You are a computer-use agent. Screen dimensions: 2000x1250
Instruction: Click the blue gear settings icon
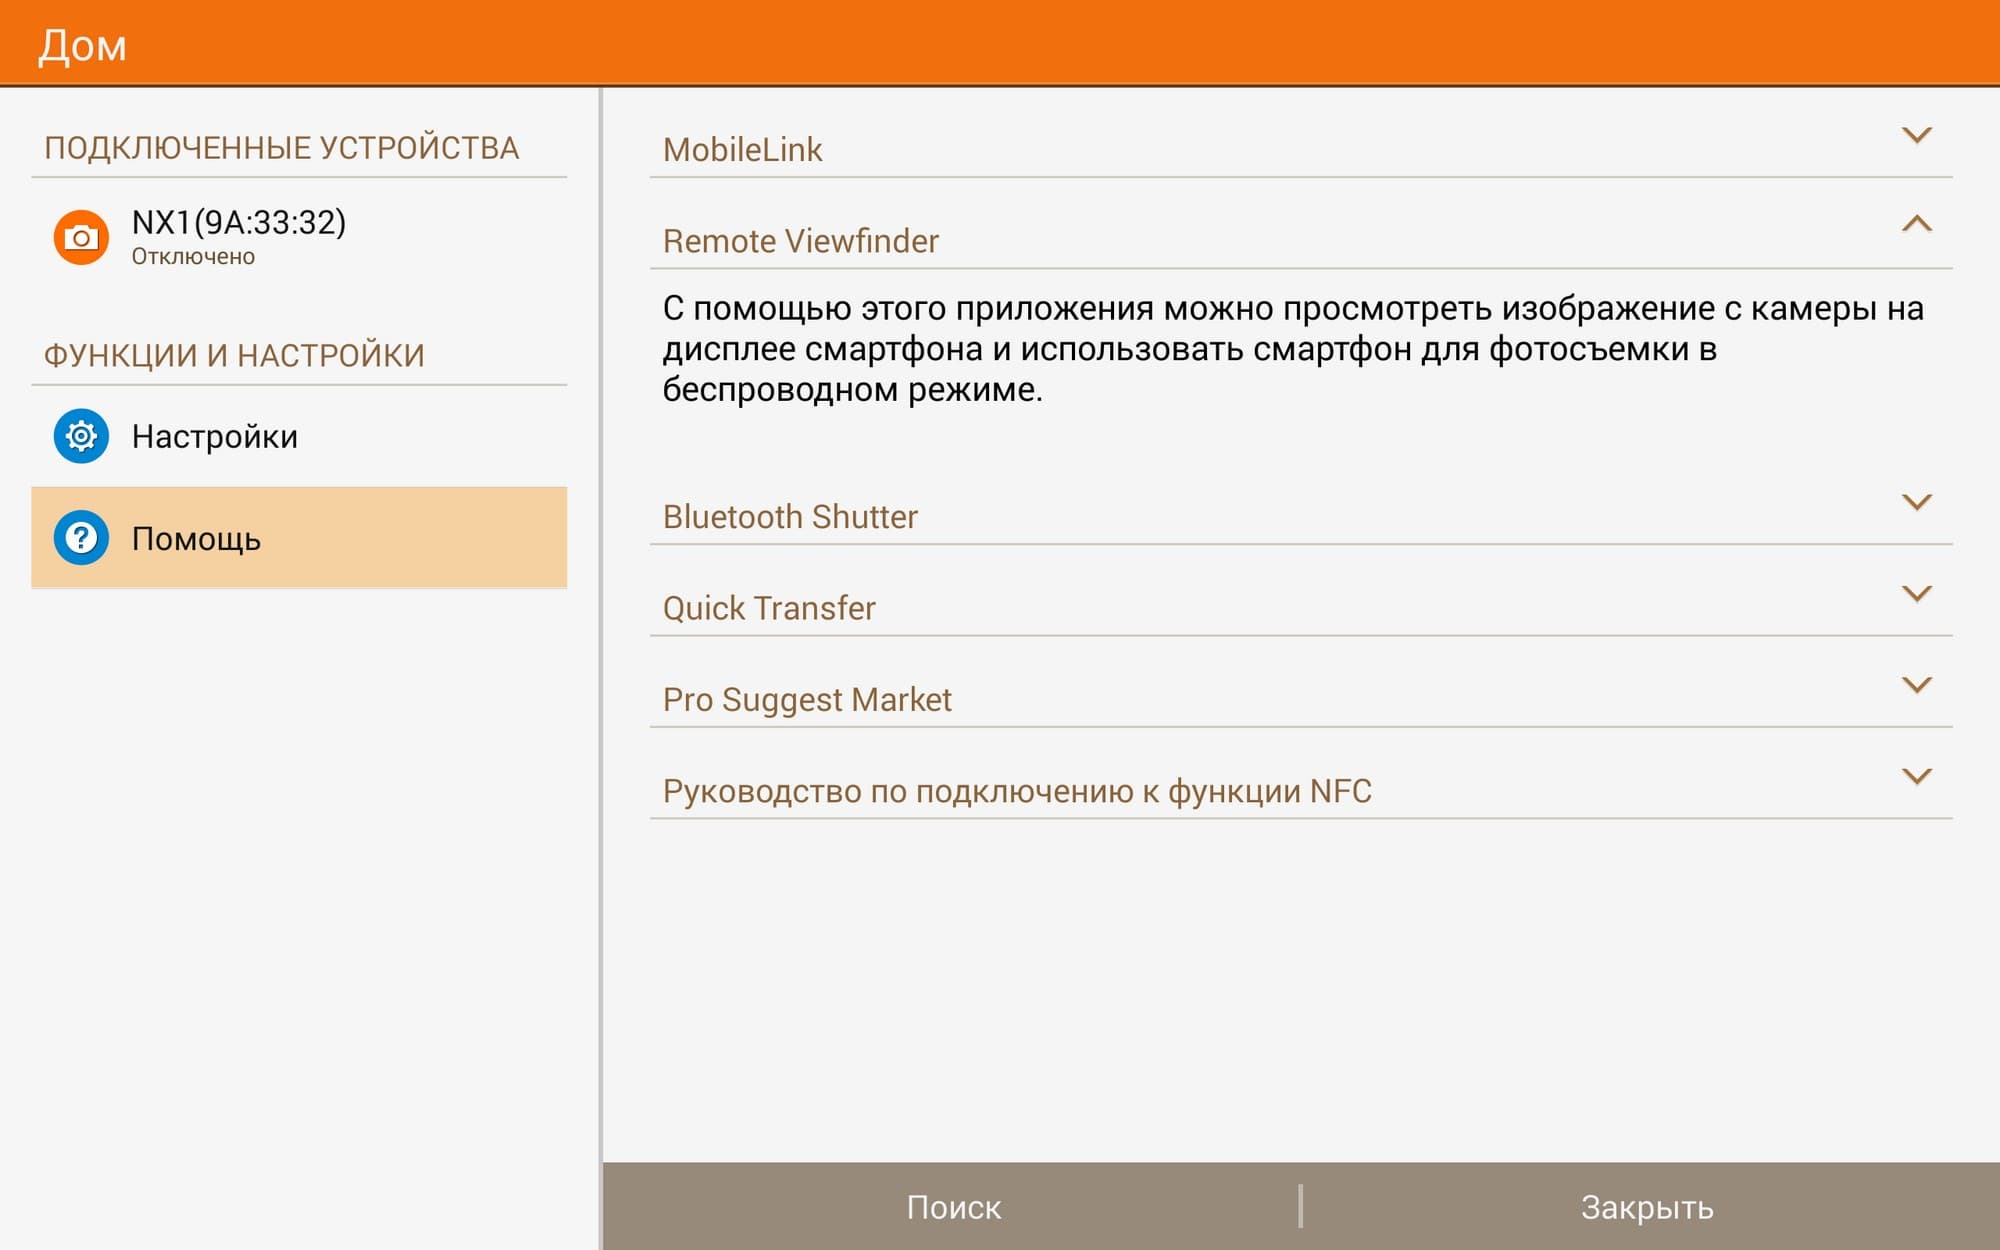point(81,436)
